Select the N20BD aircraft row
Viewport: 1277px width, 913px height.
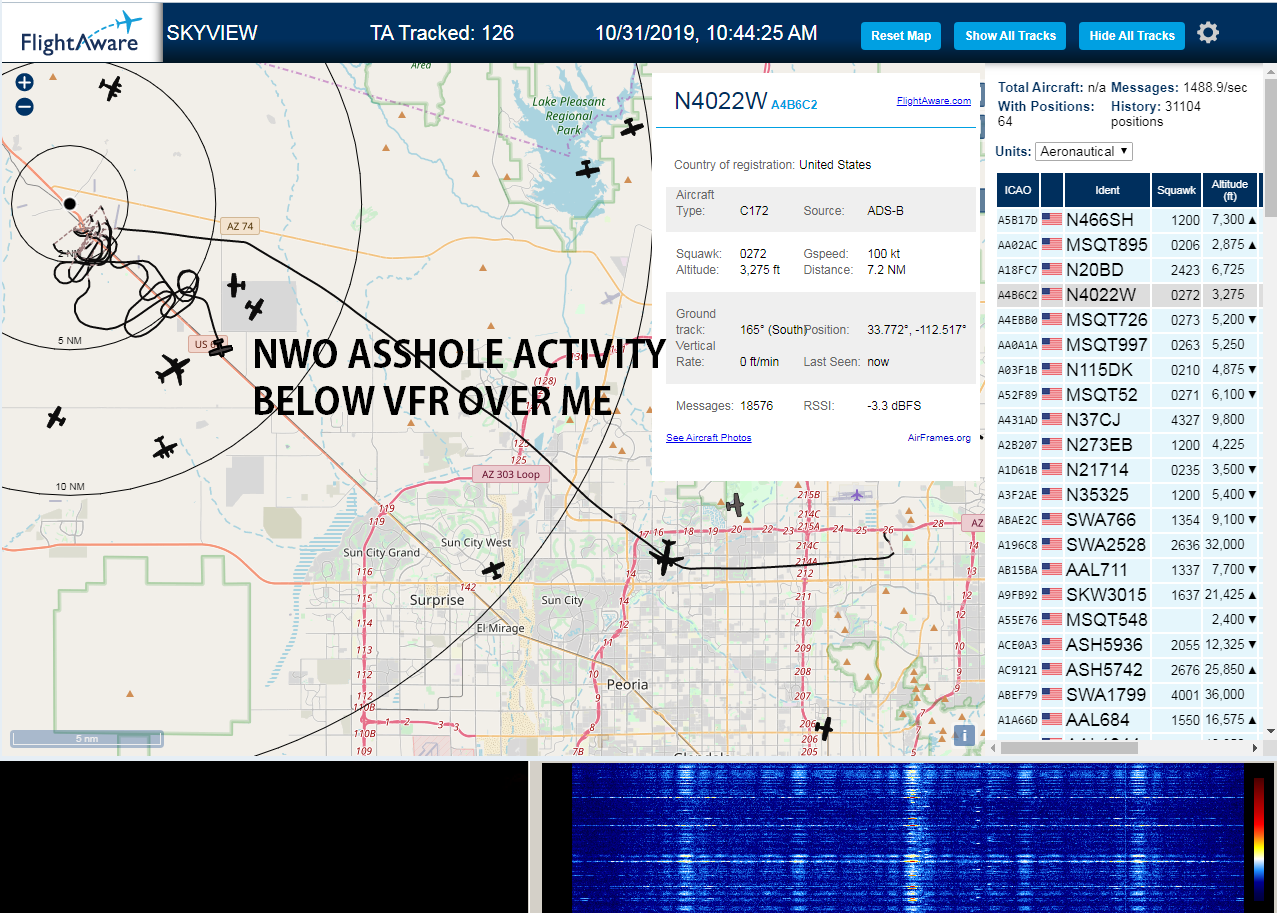(x=1128, y=269)
